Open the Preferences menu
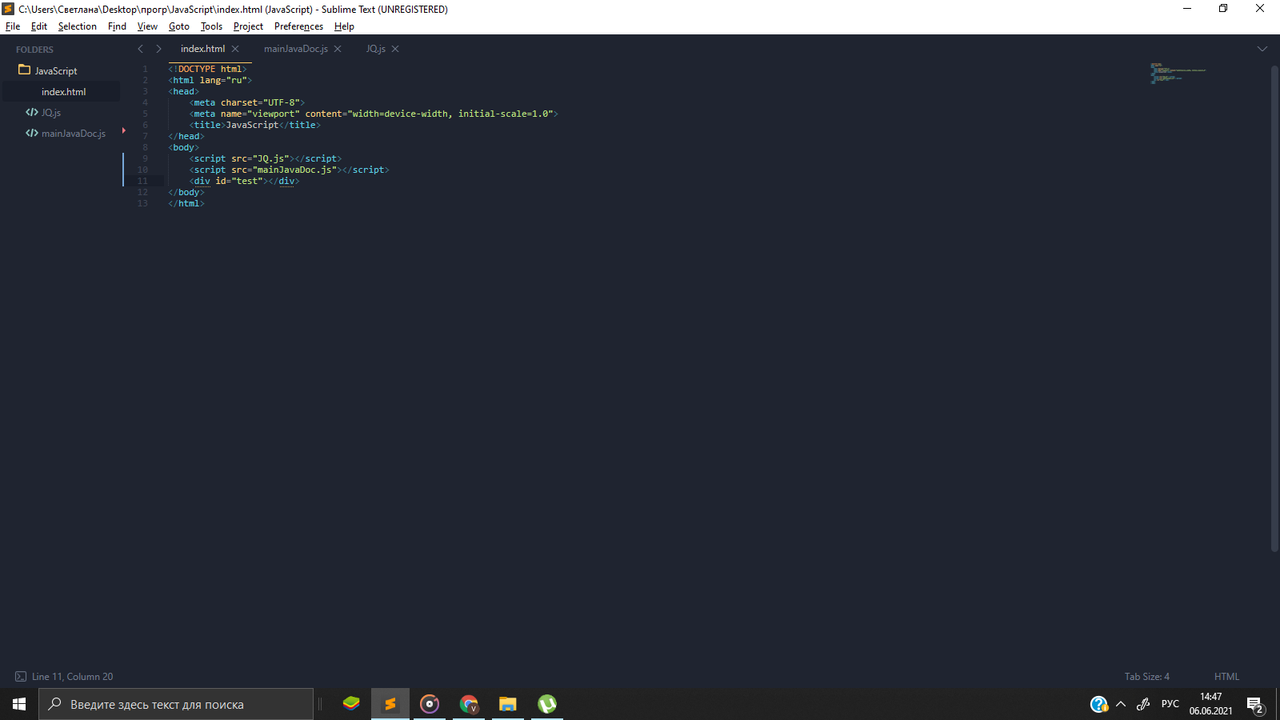 (x=299, y=26)
